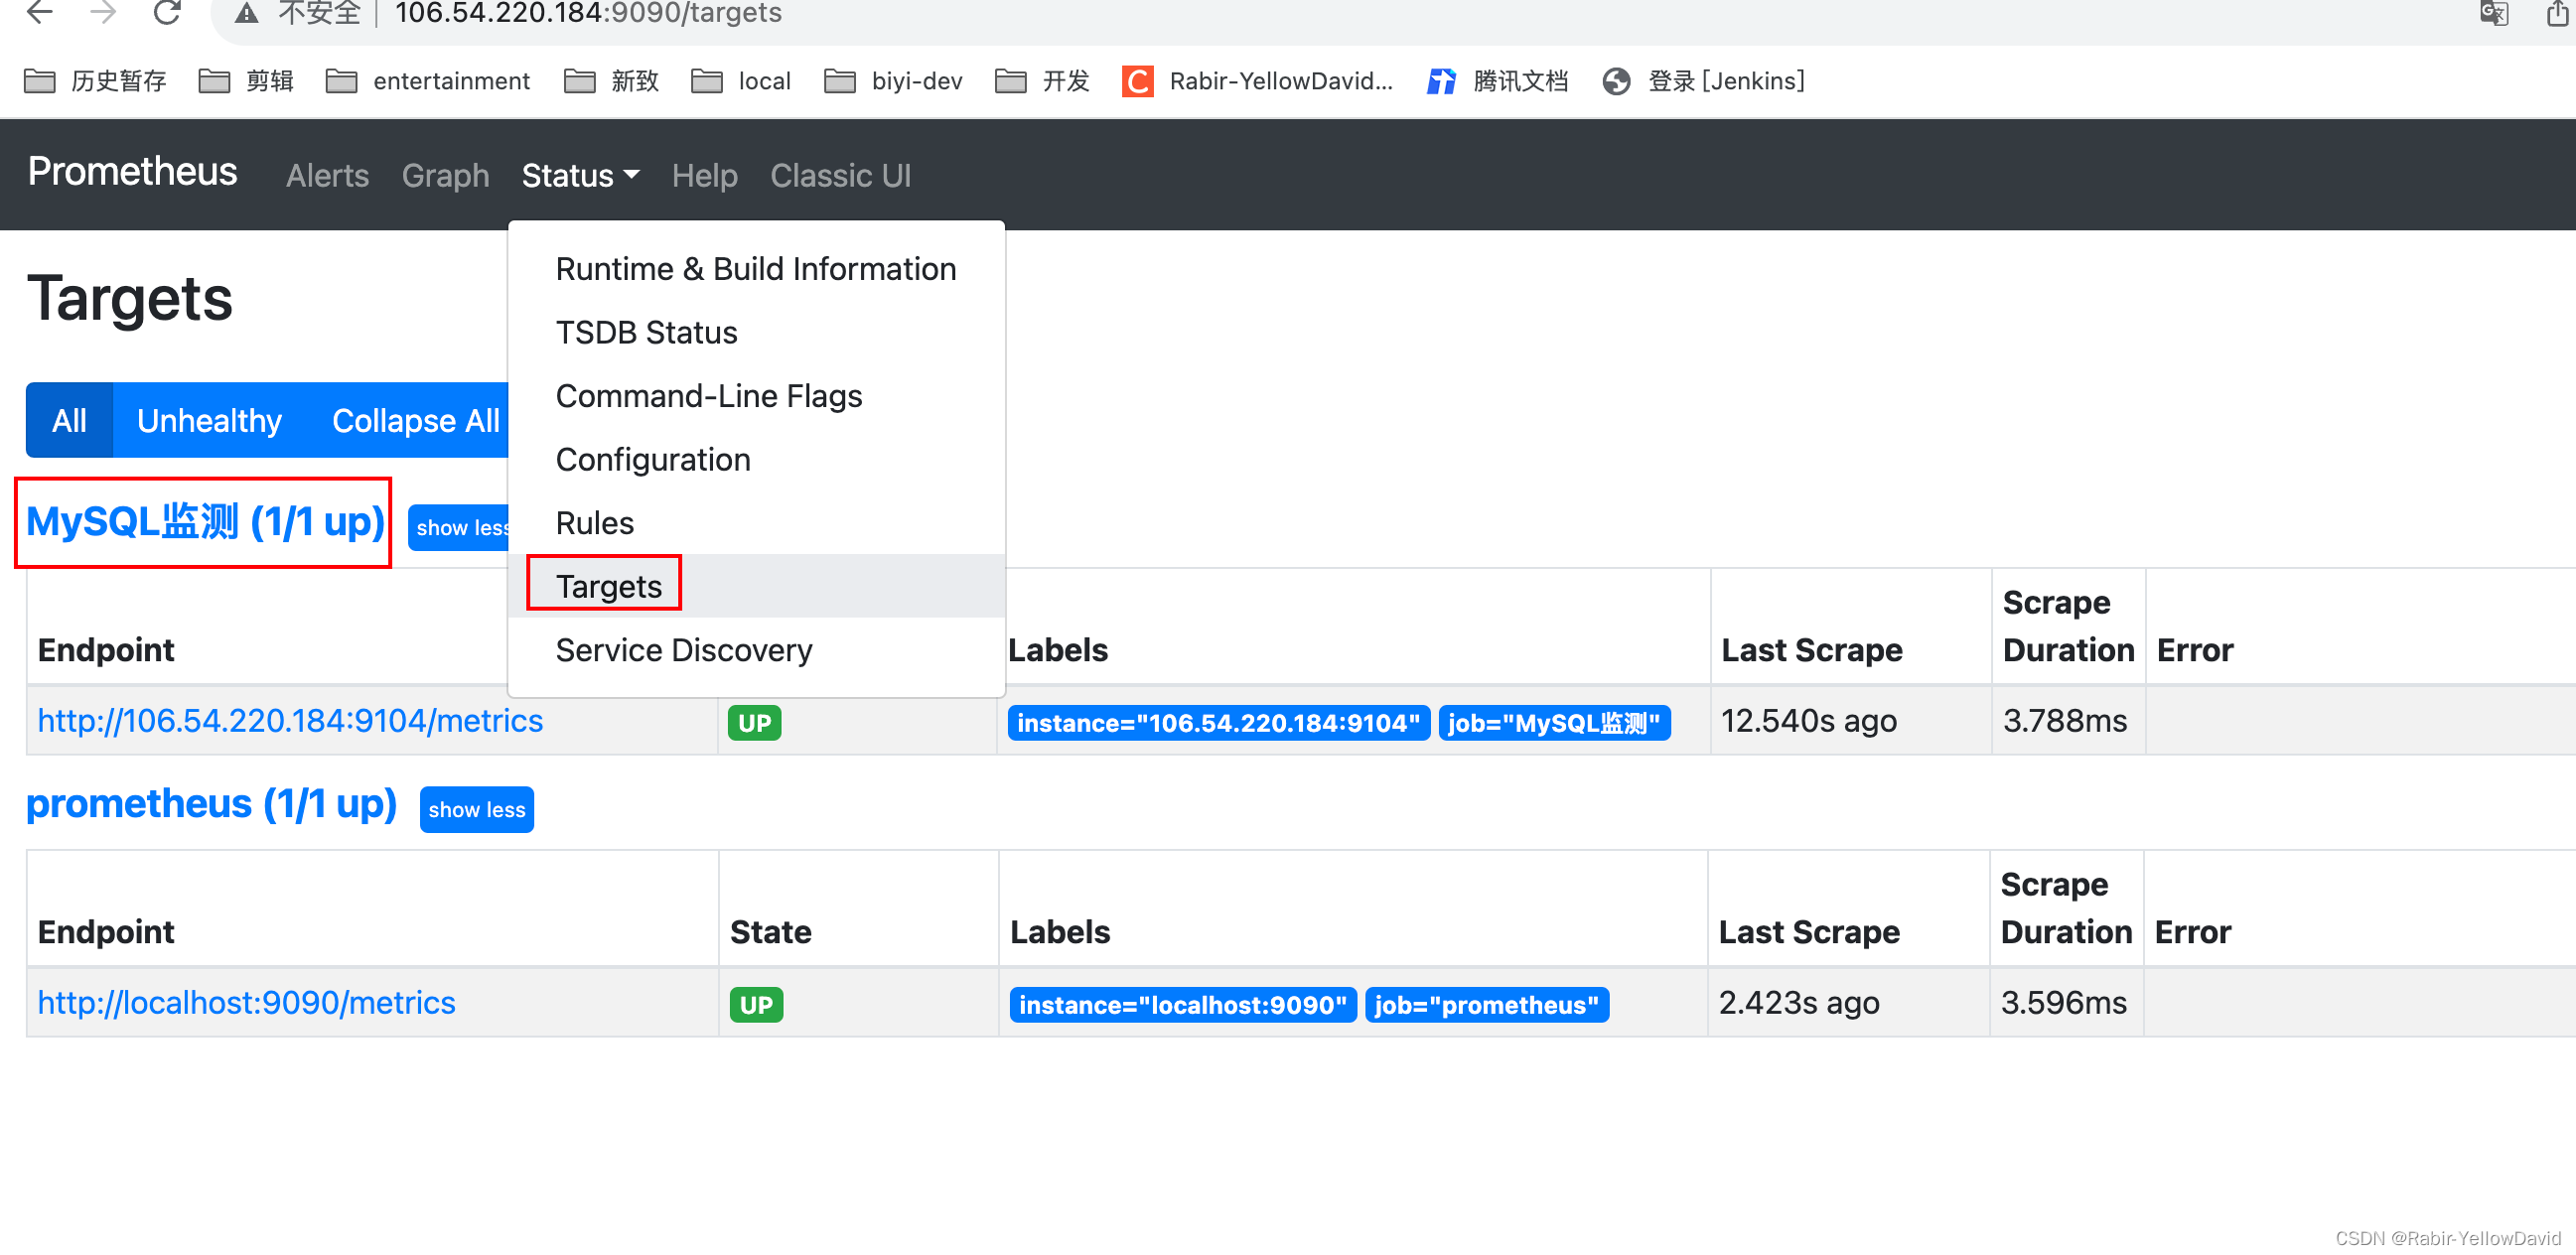Click the prometheus (1/1 up) heading link
The image size is (2576, 1255).
click(211, 804)
